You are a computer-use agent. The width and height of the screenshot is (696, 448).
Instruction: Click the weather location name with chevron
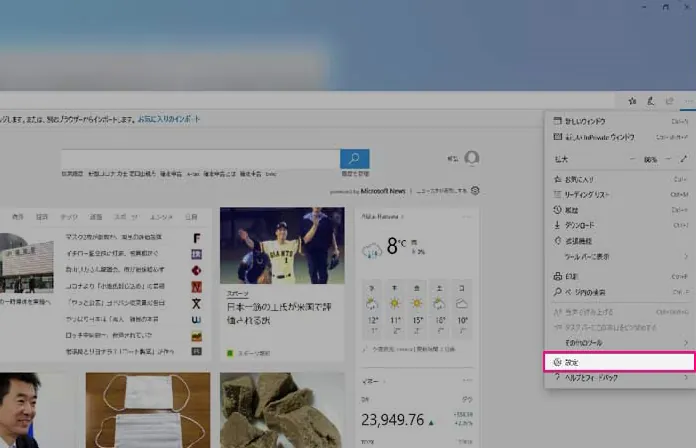point(383,217)
